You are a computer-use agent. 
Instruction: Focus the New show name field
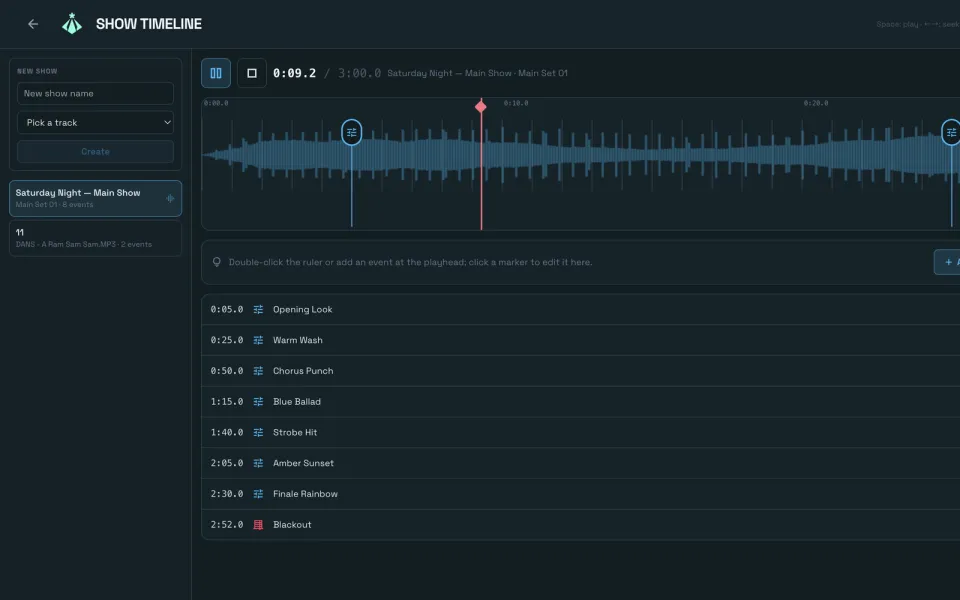click(x=96, y=94)
